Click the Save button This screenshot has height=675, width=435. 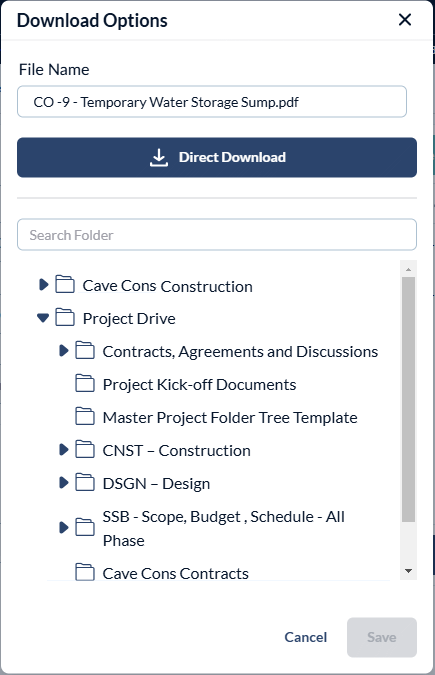[x=382, y=637]
